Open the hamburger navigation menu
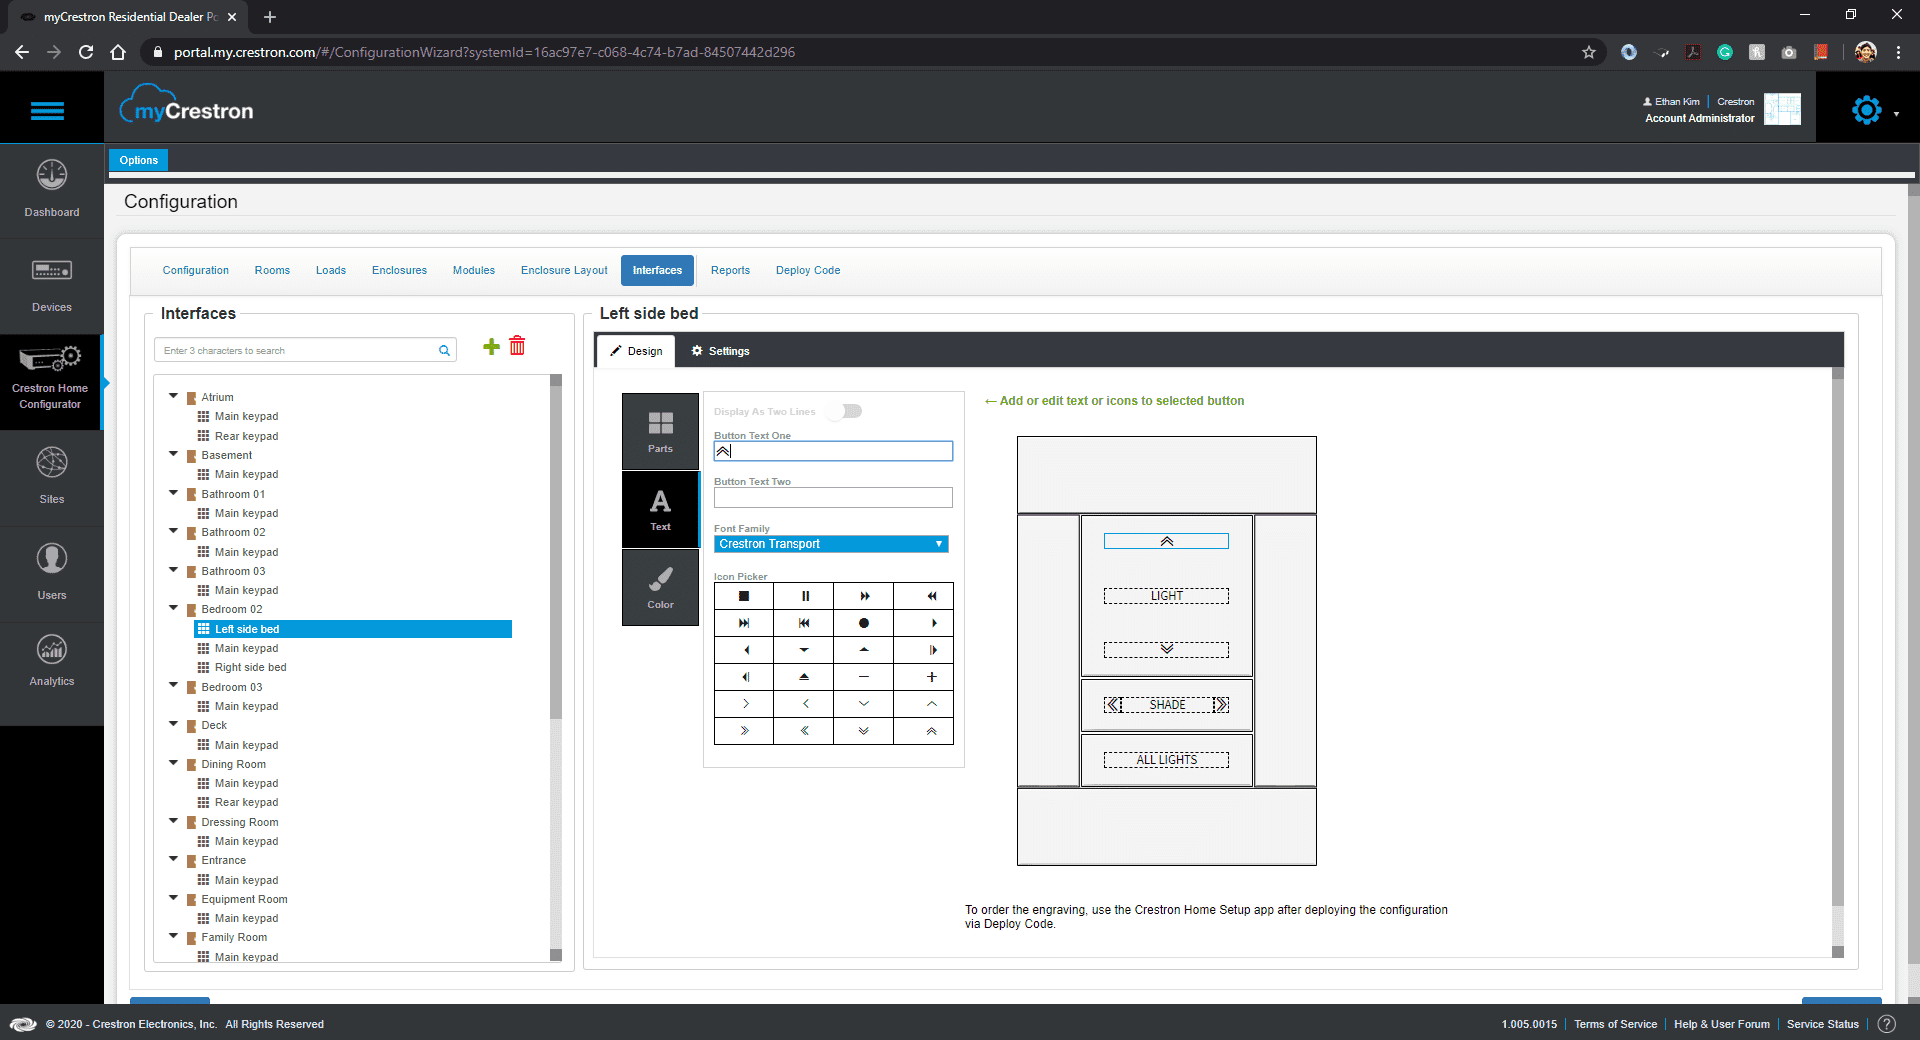Screen dimensions: 1920x1040 (x=48, y=111)
